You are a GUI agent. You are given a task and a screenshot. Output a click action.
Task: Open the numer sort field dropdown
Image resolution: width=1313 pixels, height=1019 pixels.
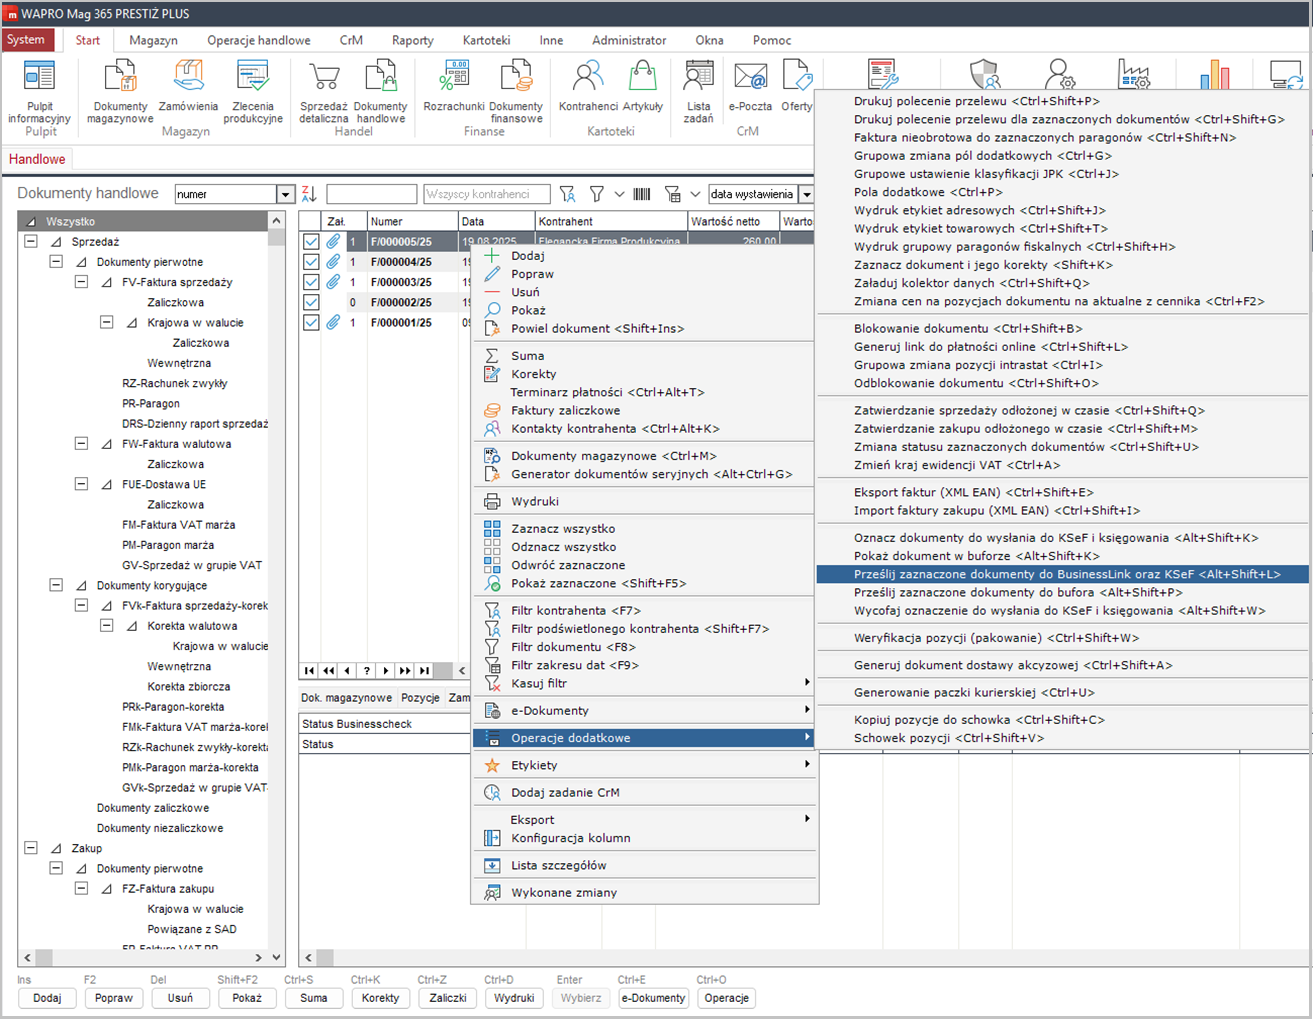285,195
